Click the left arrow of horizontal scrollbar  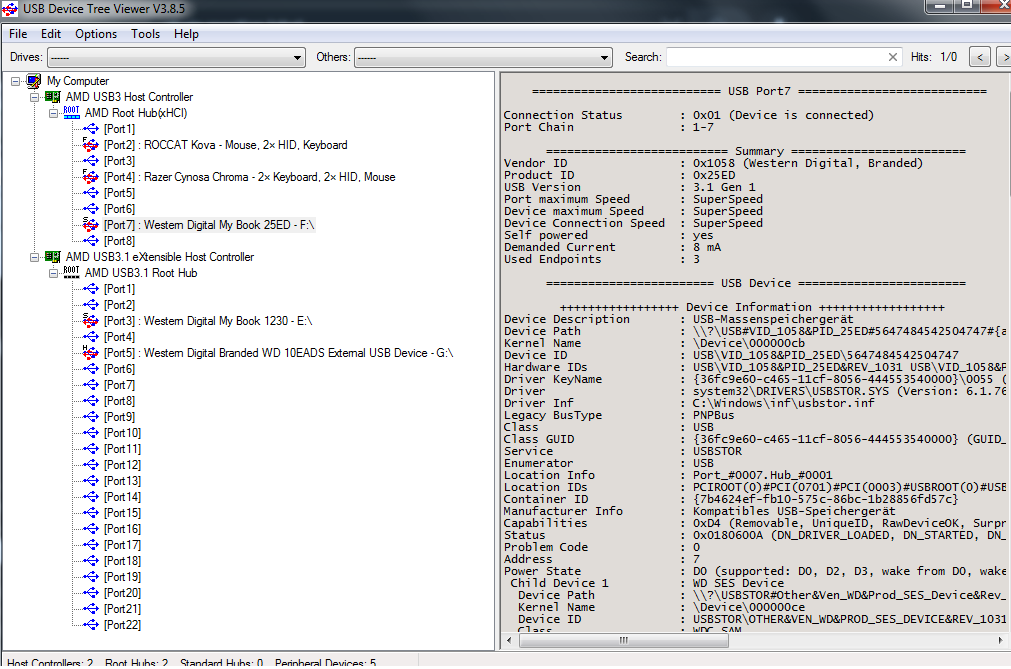click(x=509, y=641)
